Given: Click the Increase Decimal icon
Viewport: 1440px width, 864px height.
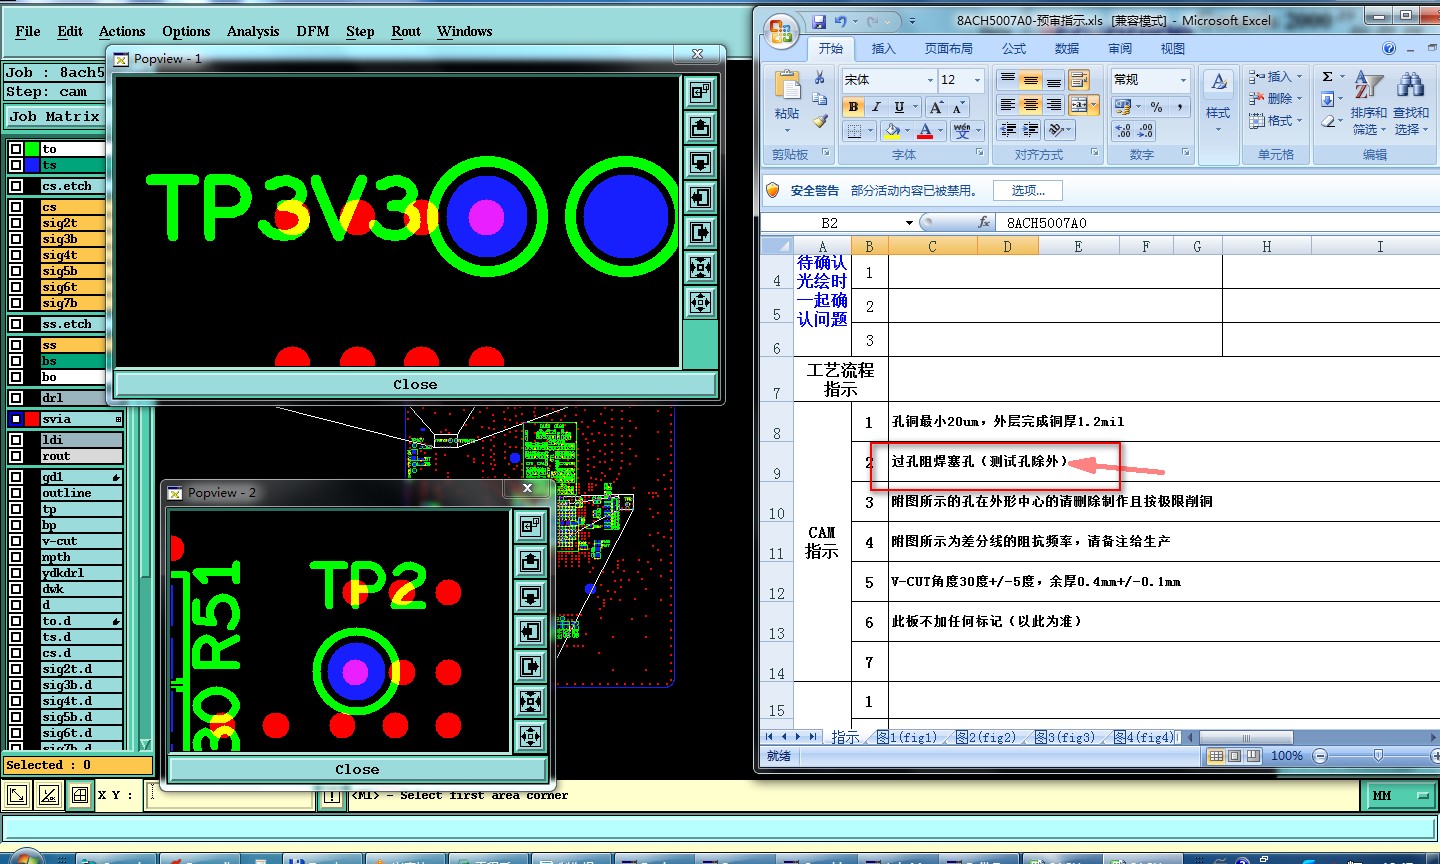Looking at the screenshot, I should click(1122, 131).
